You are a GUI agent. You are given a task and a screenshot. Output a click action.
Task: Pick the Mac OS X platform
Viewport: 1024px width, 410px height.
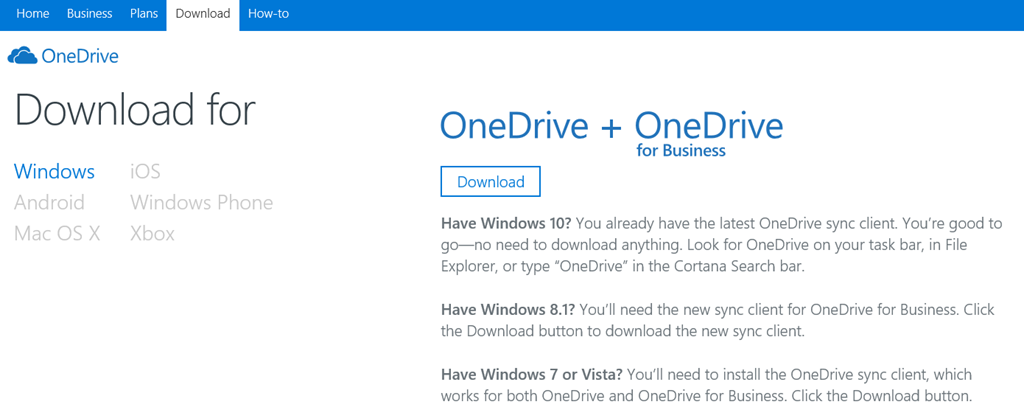[x=57, y=234]
